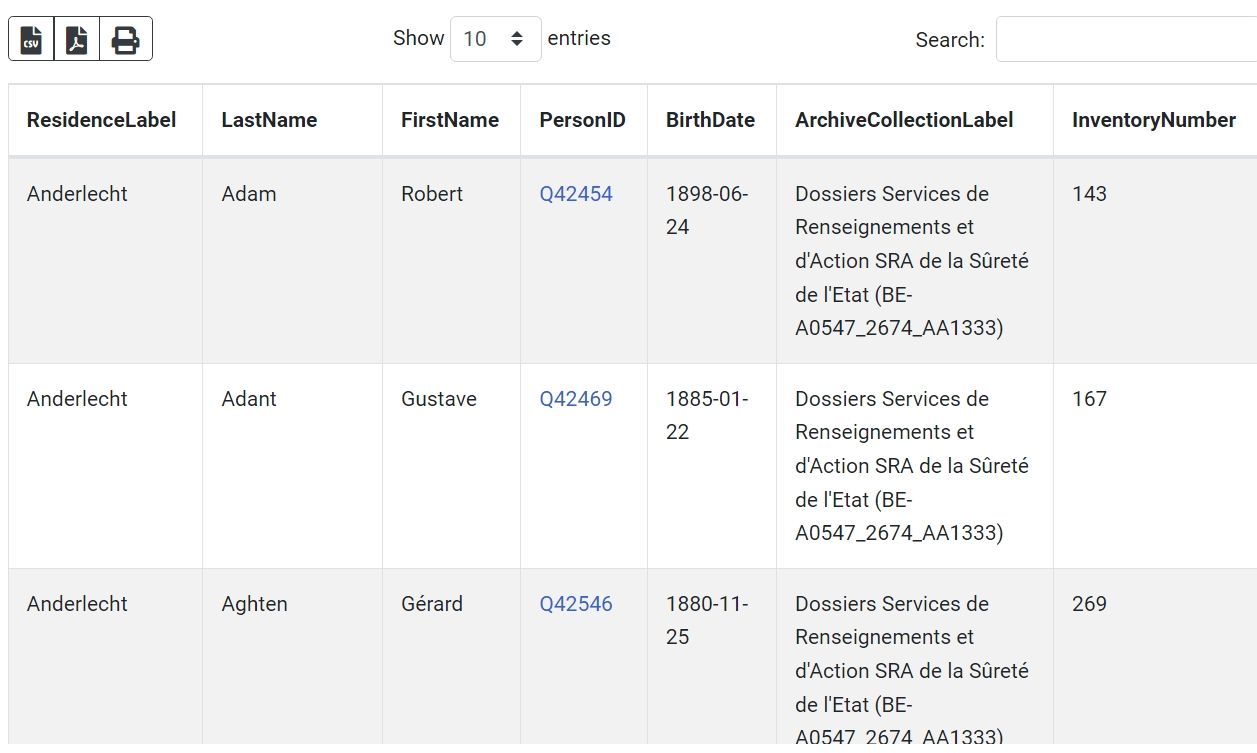Select inventory number 143
The width and height of the screenshot is (1257, 753).
tap(1089, 194)
